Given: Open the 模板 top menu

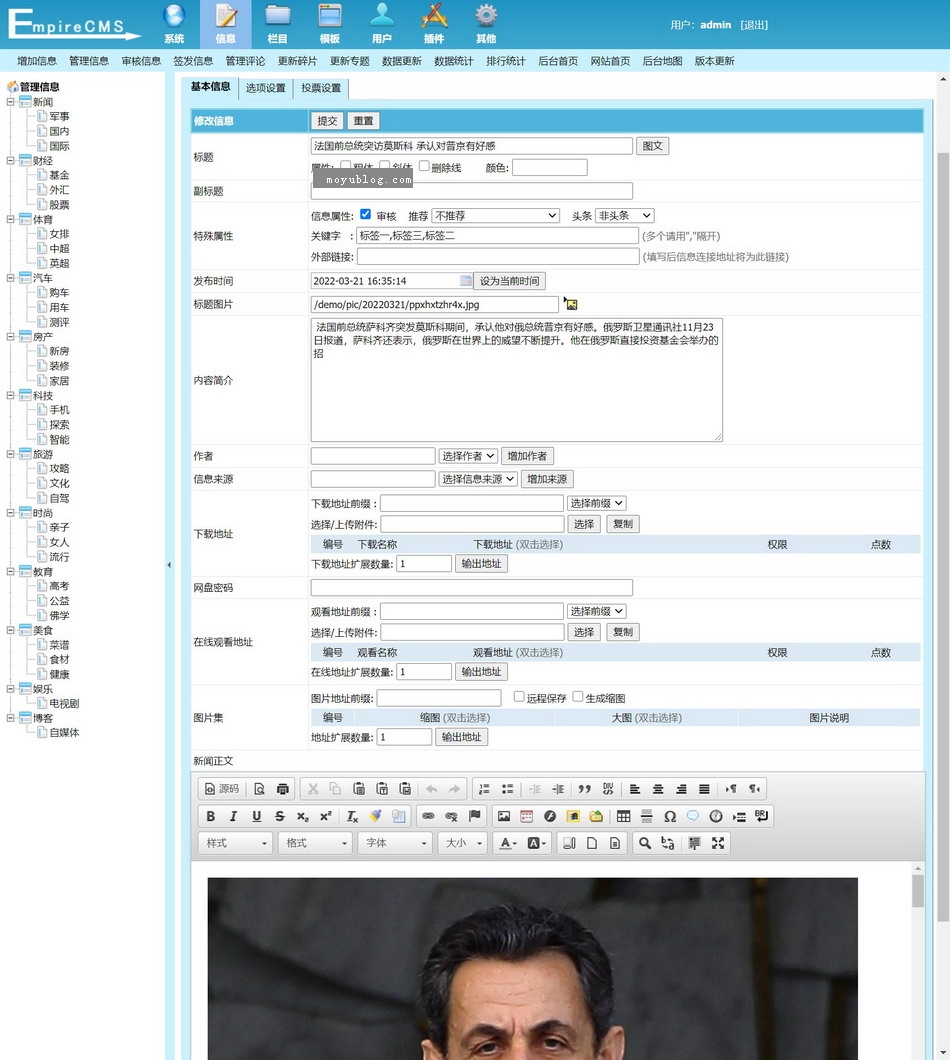Looking at the screenshot, I should (330, 24).
